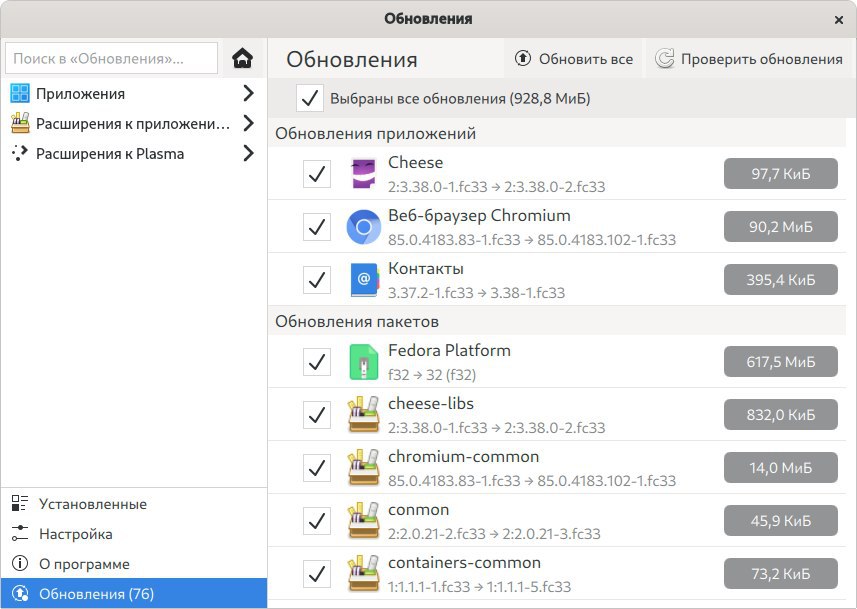Uncheck the chromium-common checkbox
857x609 pixels.
tap(317, 468)
